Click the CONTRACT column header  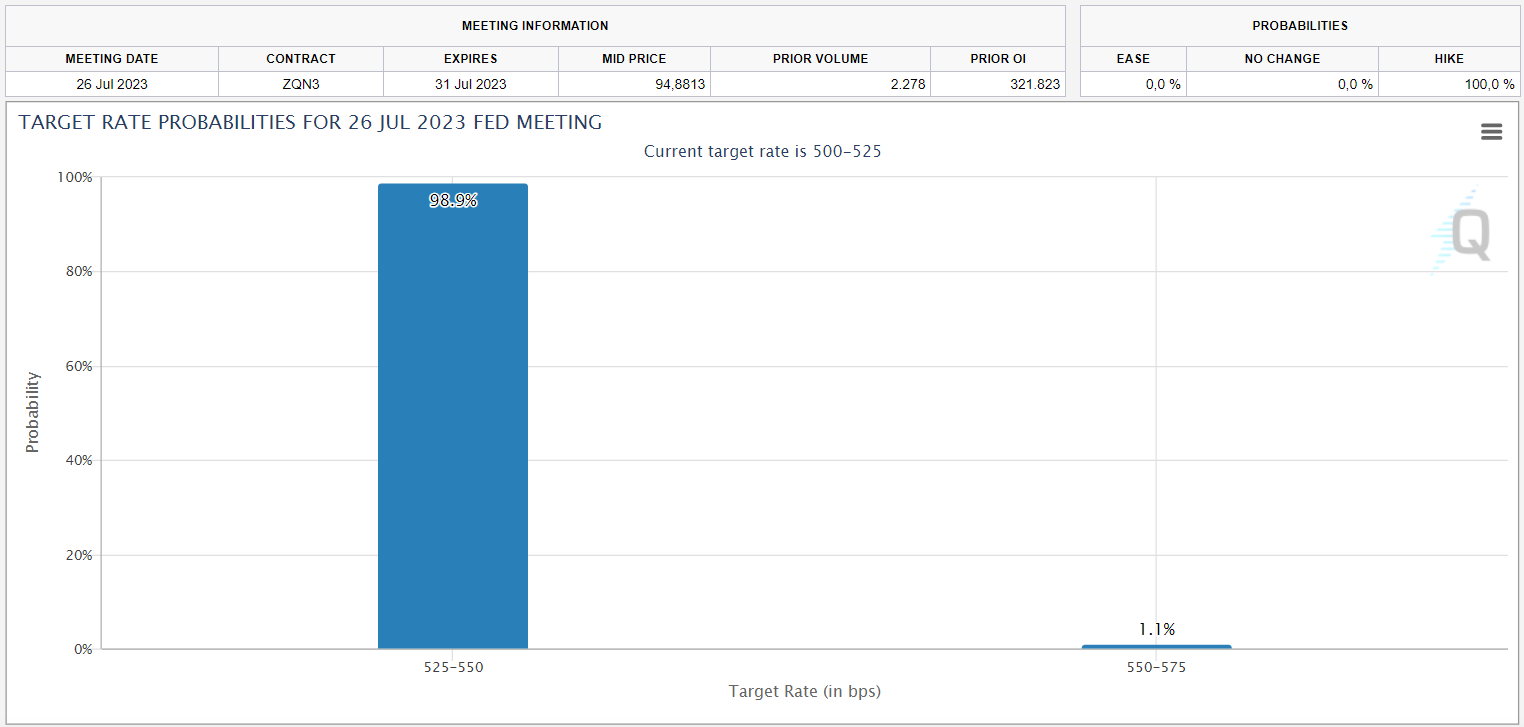pos(301,59)
